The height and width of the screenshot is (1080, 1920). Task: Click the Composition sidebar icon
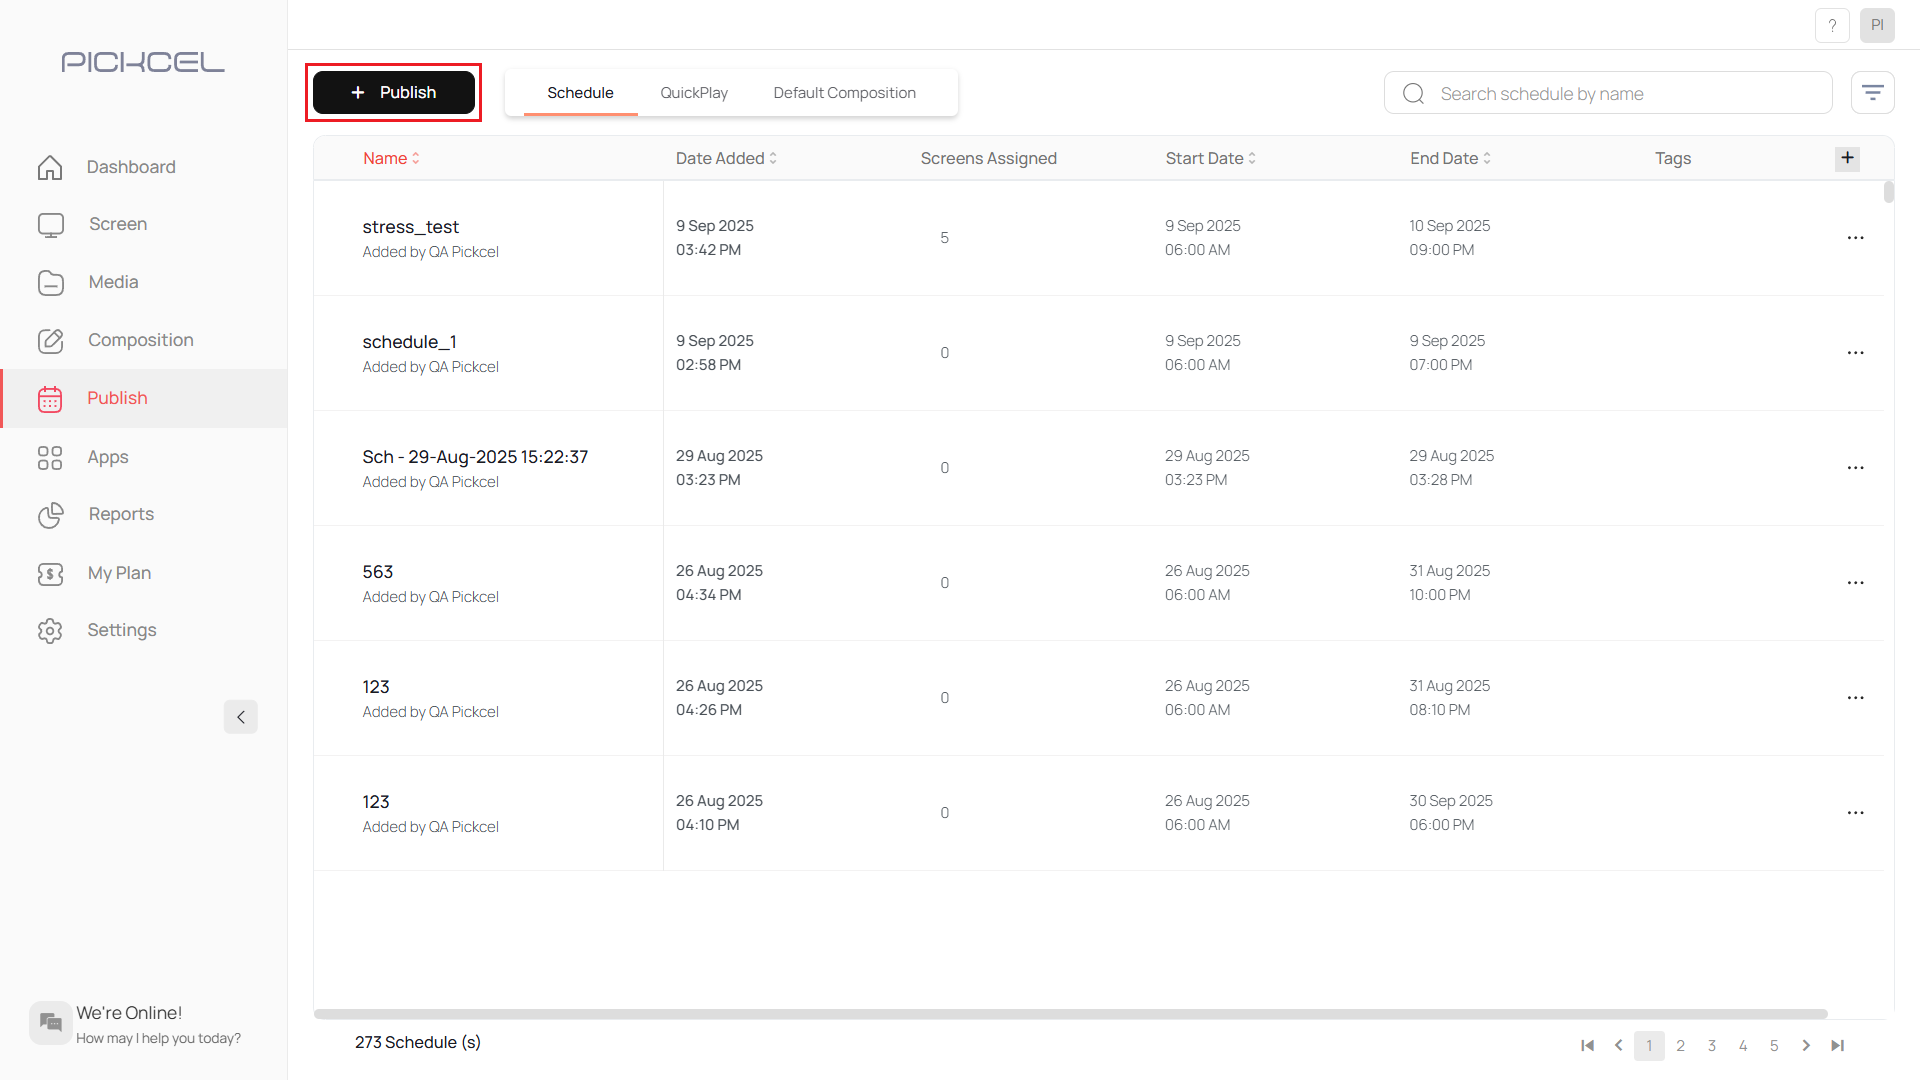[50, 341]
